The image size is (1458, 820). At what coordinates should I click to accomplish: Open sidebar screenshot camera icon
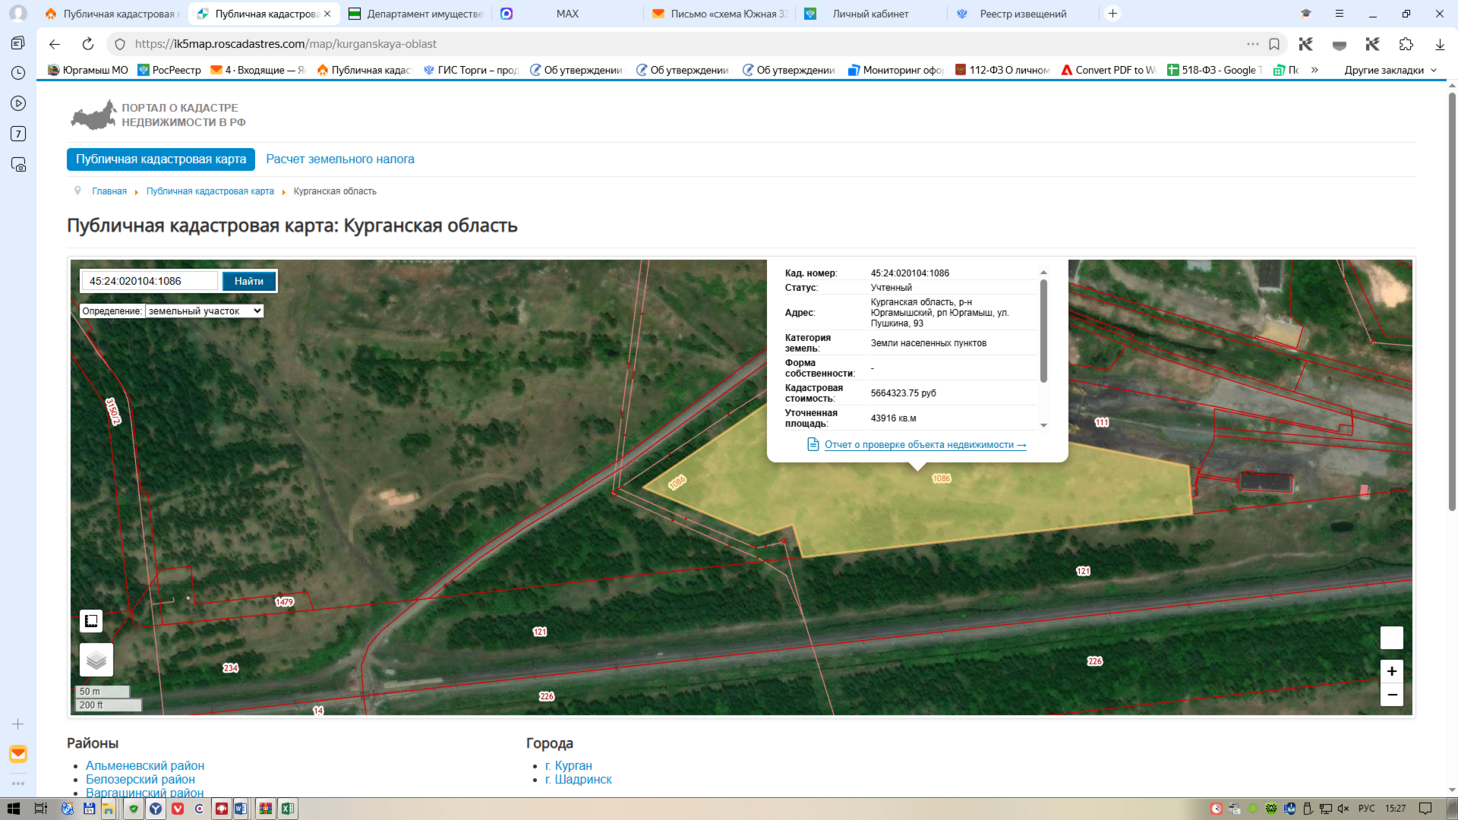point(18,164)
